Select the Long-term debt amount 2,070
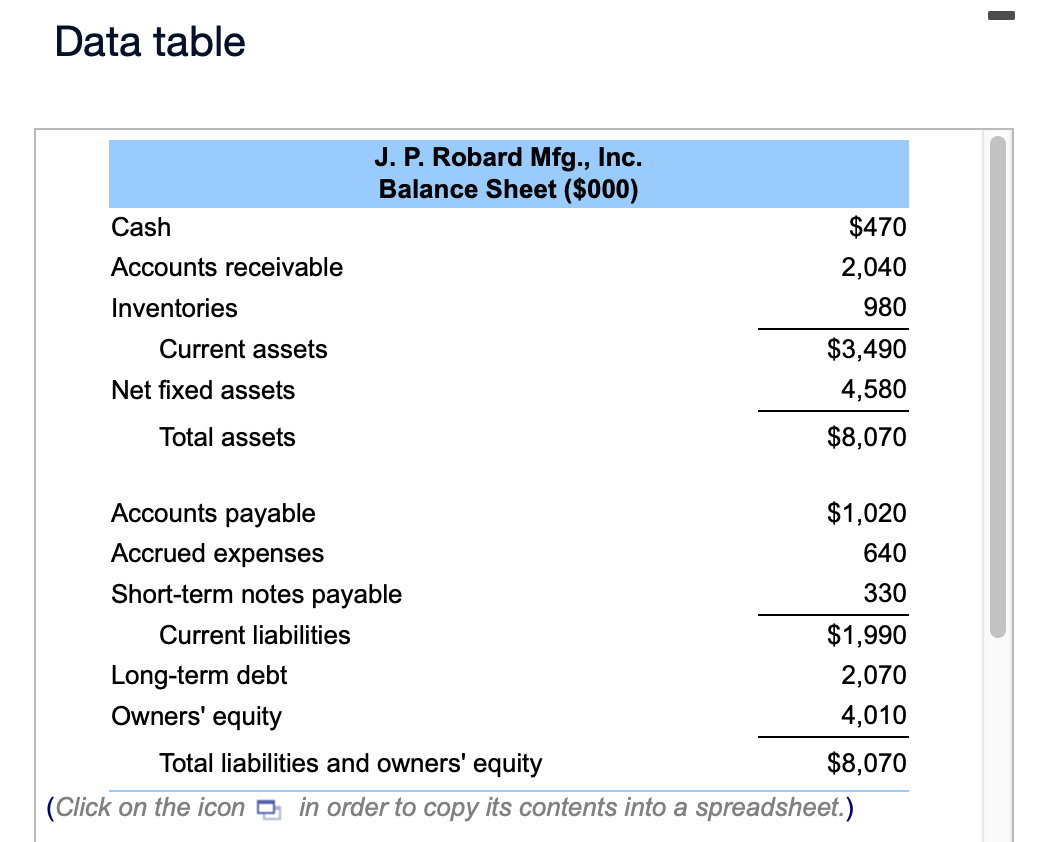 874,675
